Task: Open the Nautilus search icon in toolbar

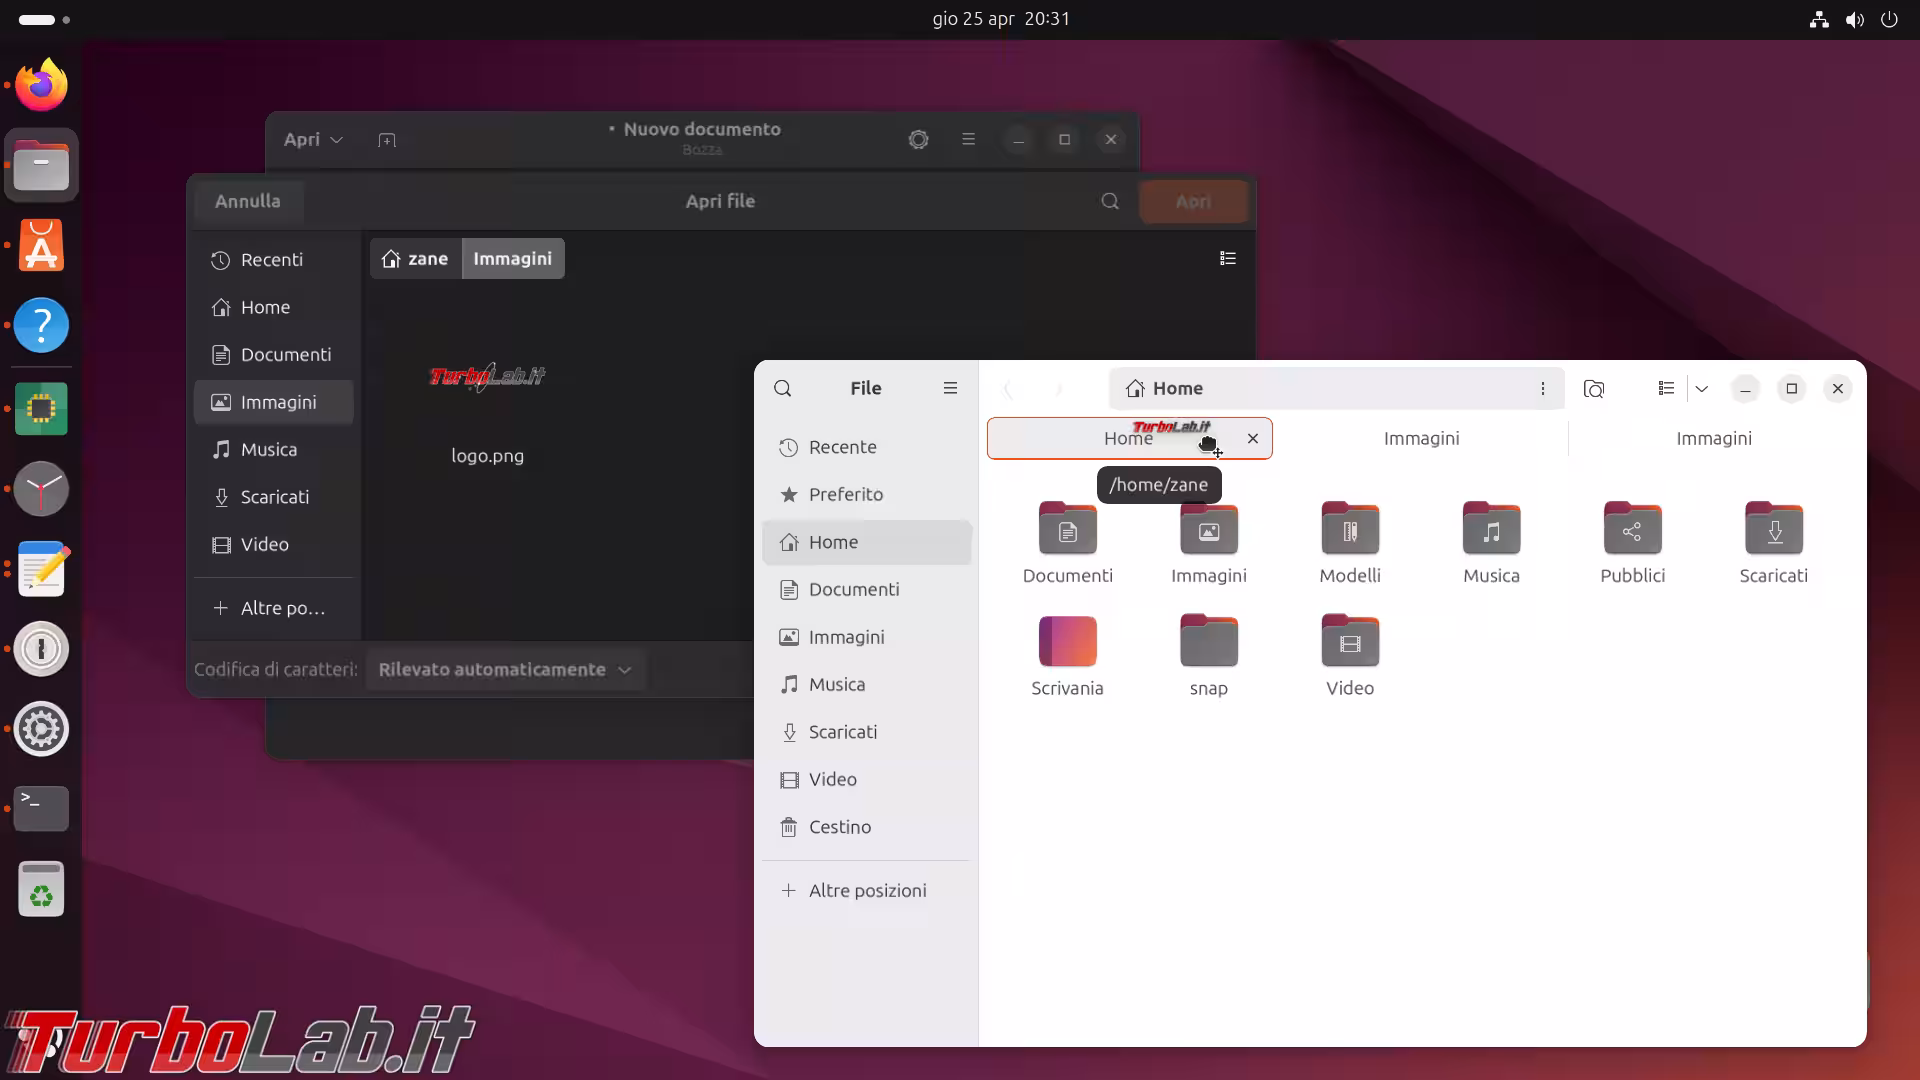Action: (x=1594, y=389)
